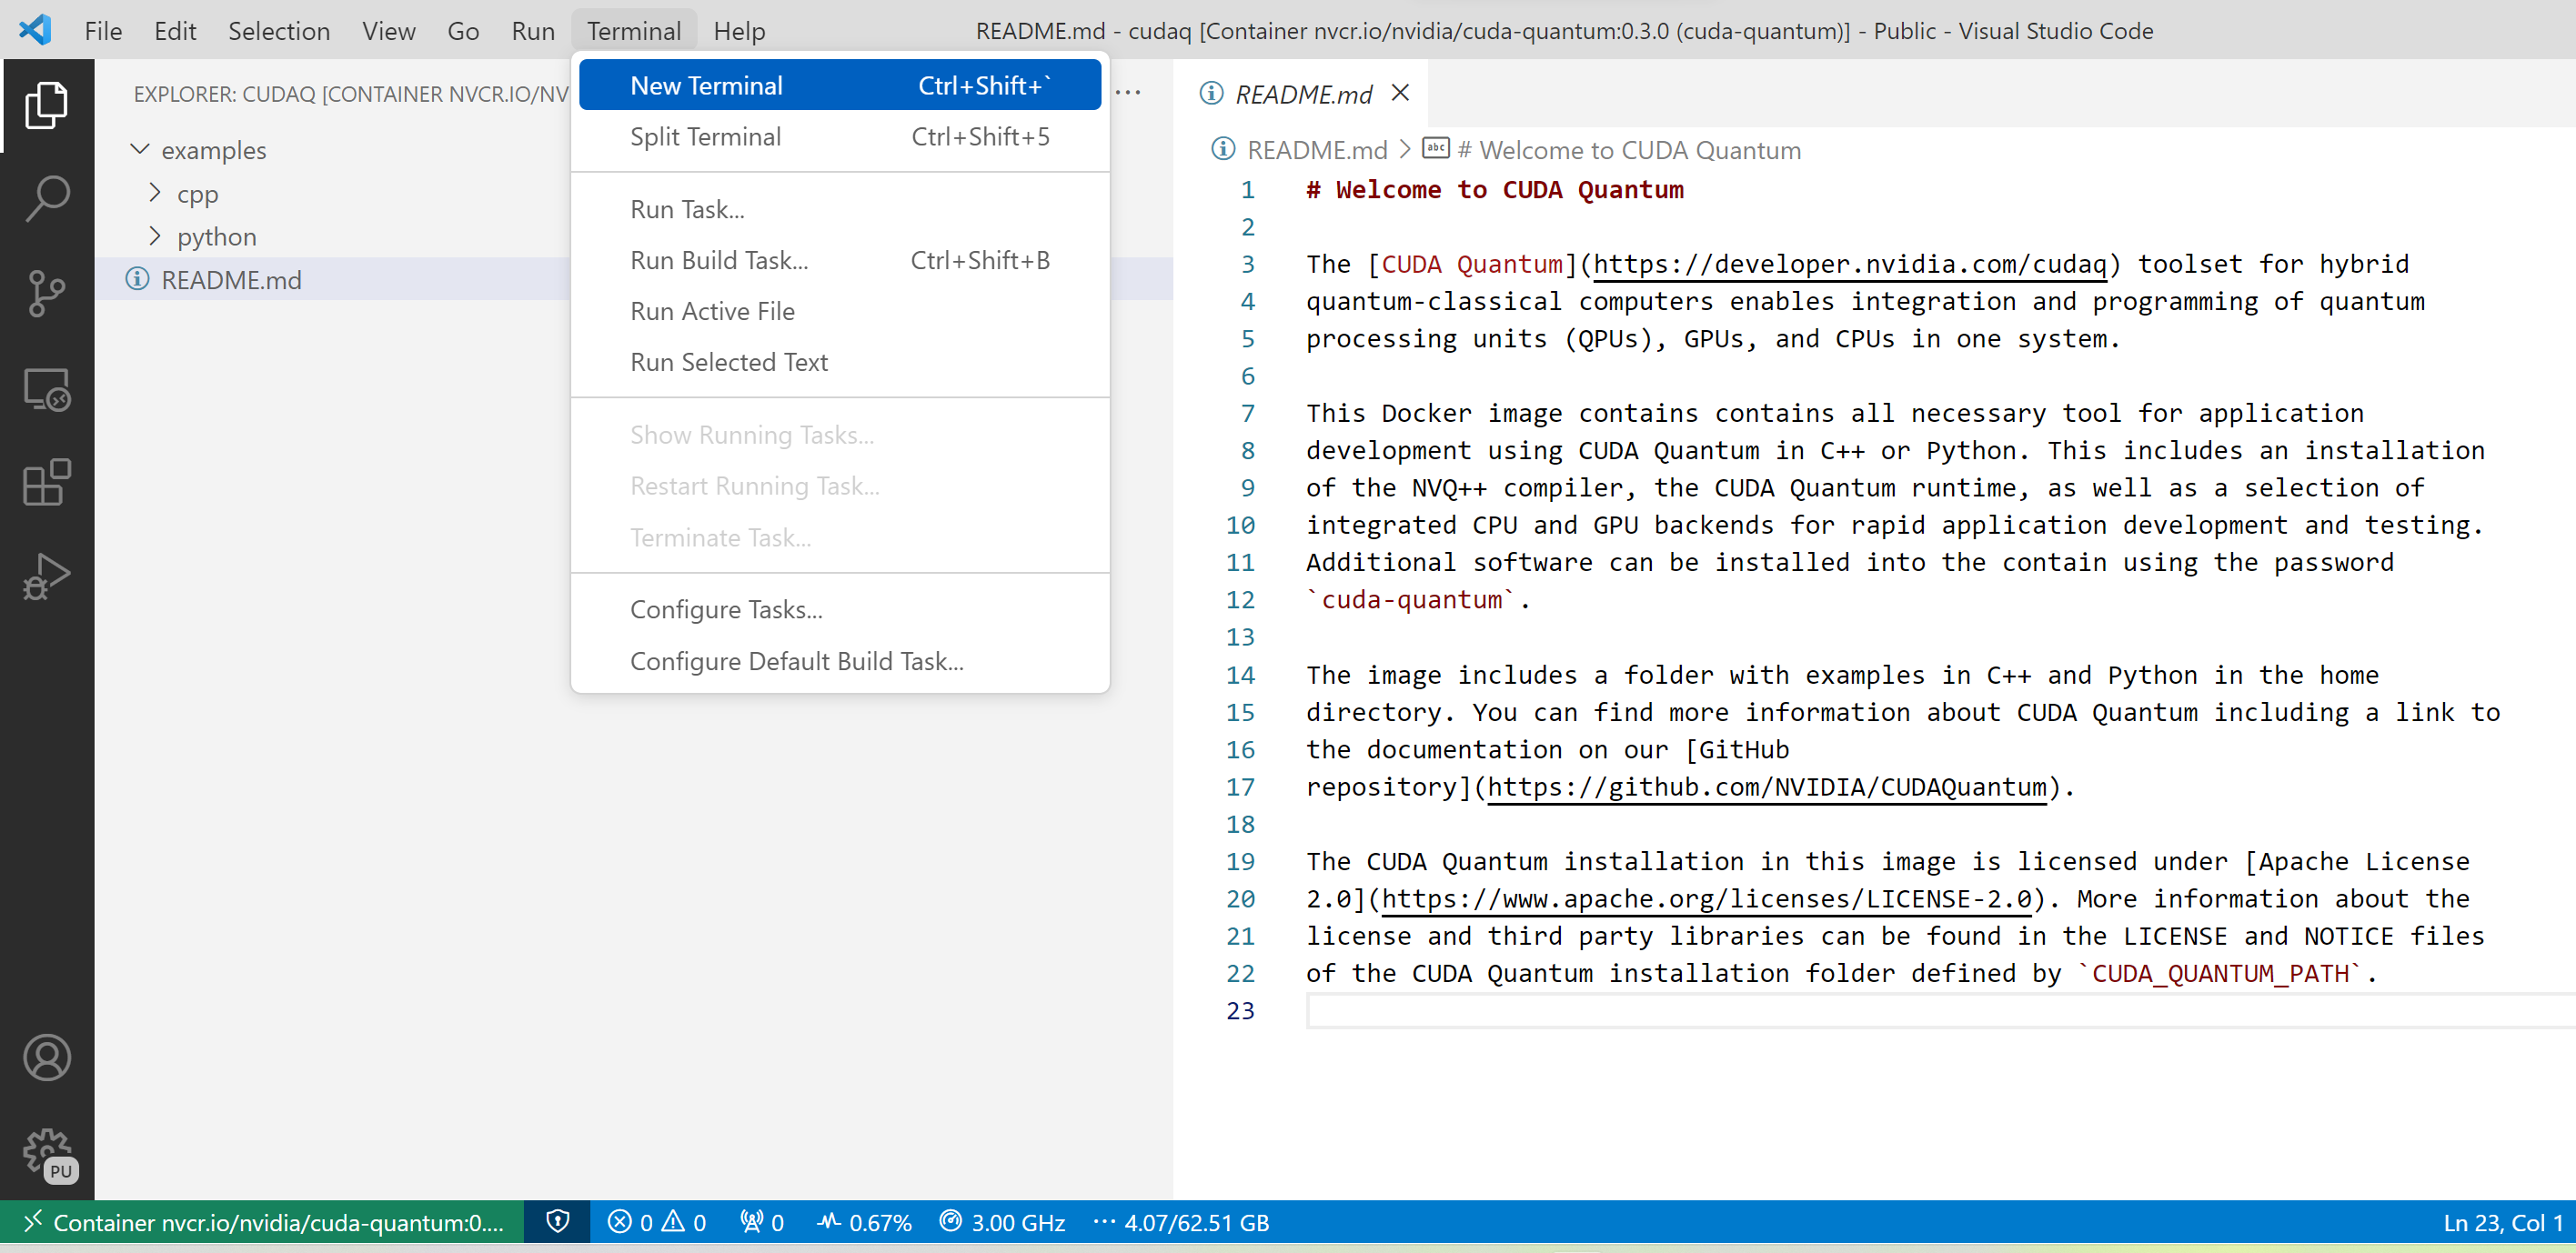
Task: Select Run Selected Text entry
Action: [x=840, y=362]
